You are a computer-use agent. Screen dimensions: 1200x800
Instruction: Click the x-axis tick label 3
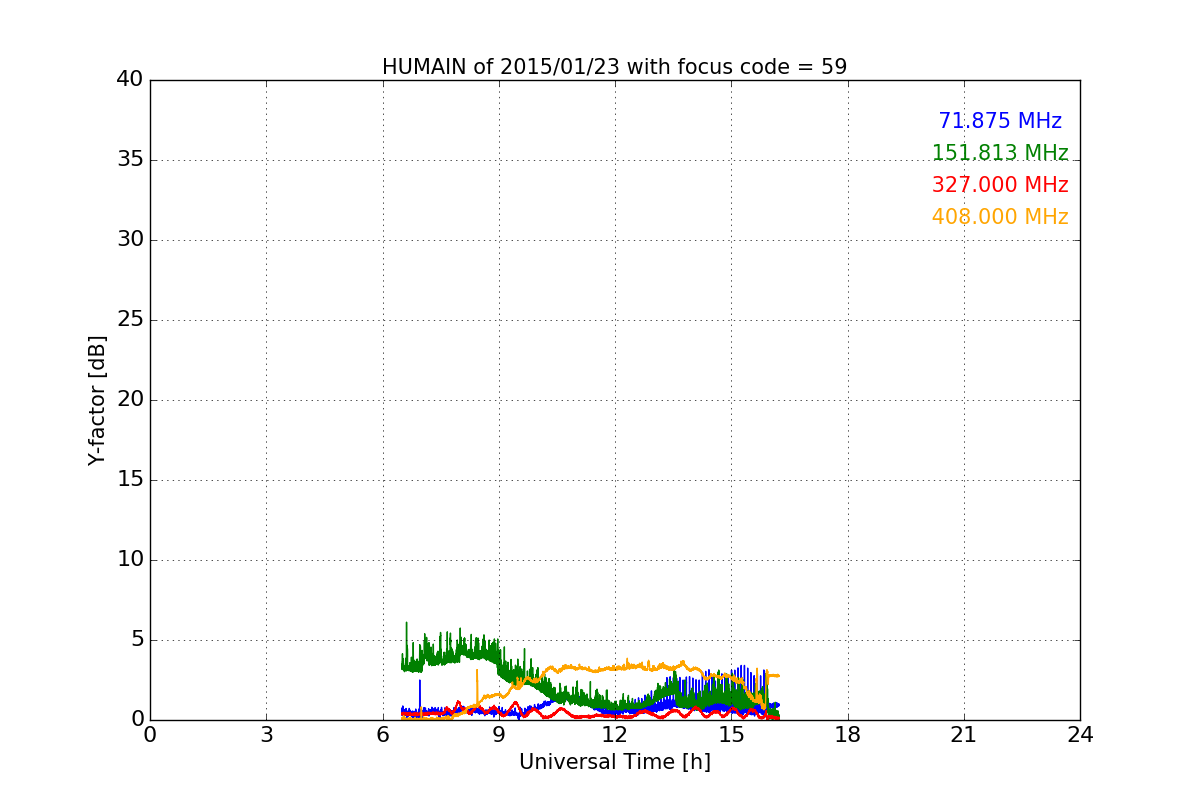[266, 734]
